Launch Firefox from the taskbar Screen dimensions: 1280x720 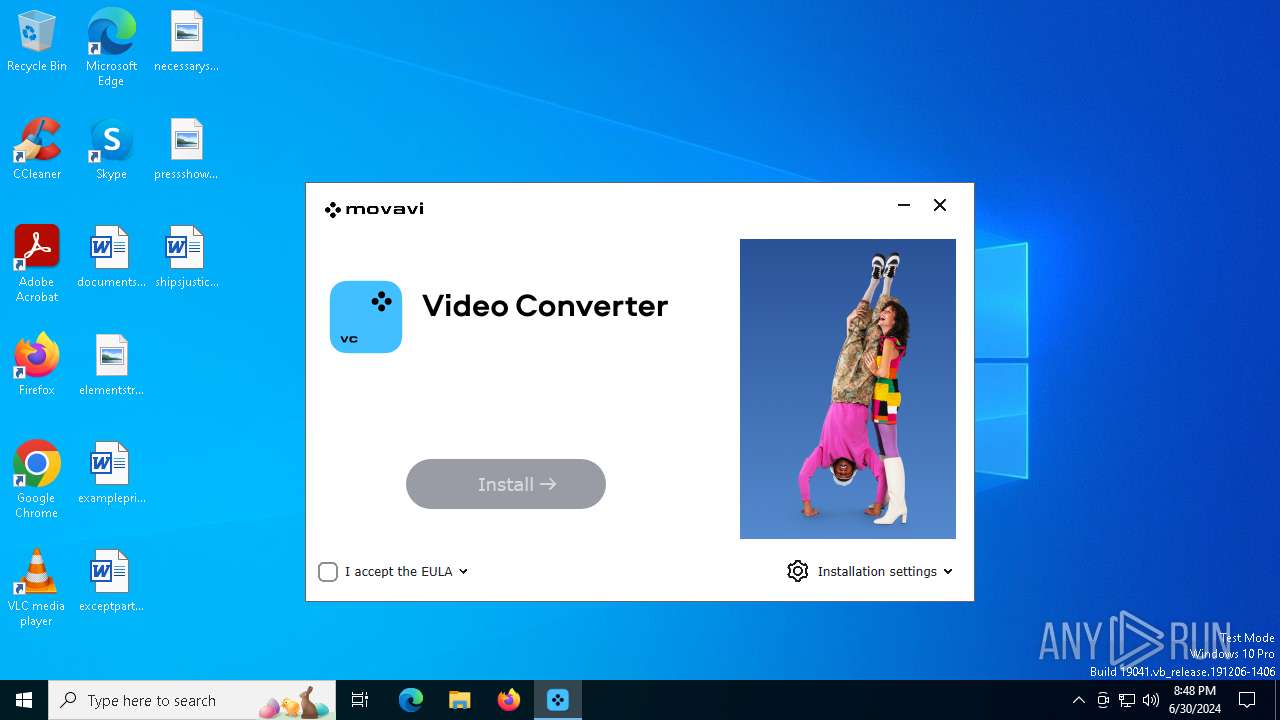coord(509,700)
